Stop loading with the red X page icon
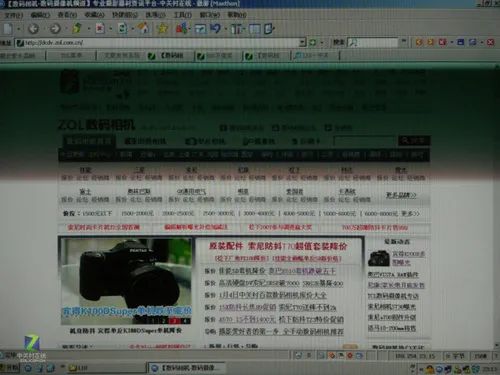 coord(100,28)
